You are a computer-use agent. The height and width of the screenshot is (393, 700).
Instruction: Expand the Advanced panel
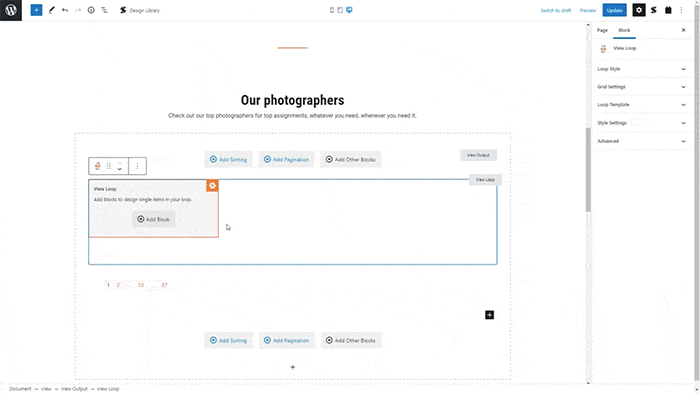[641, 141]
